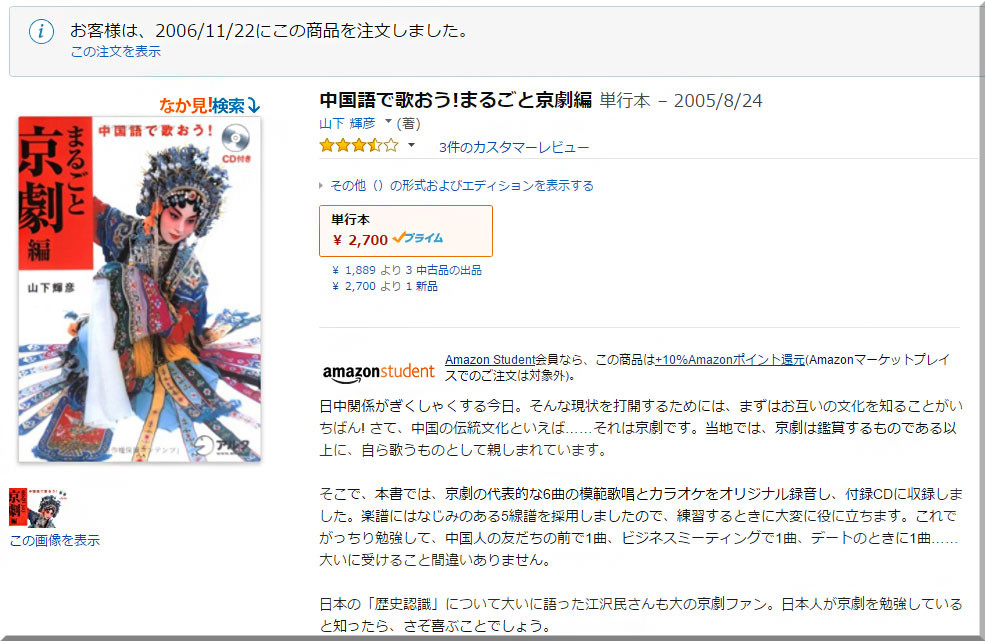Select the 単行本 ¥2,700 format box

click(406, 231)
